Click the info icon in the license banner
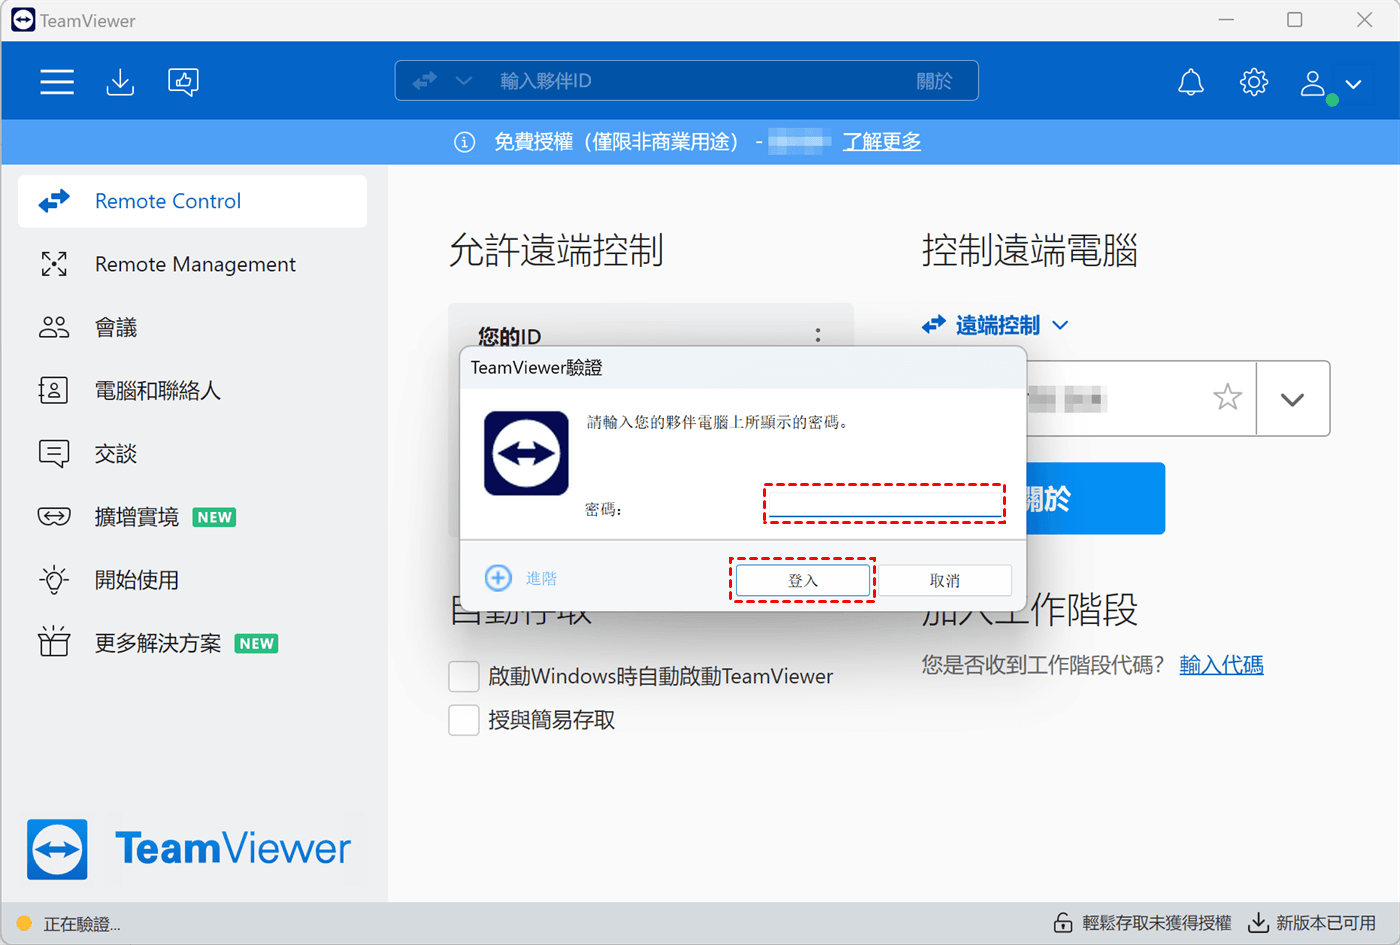 click(464, 142)
